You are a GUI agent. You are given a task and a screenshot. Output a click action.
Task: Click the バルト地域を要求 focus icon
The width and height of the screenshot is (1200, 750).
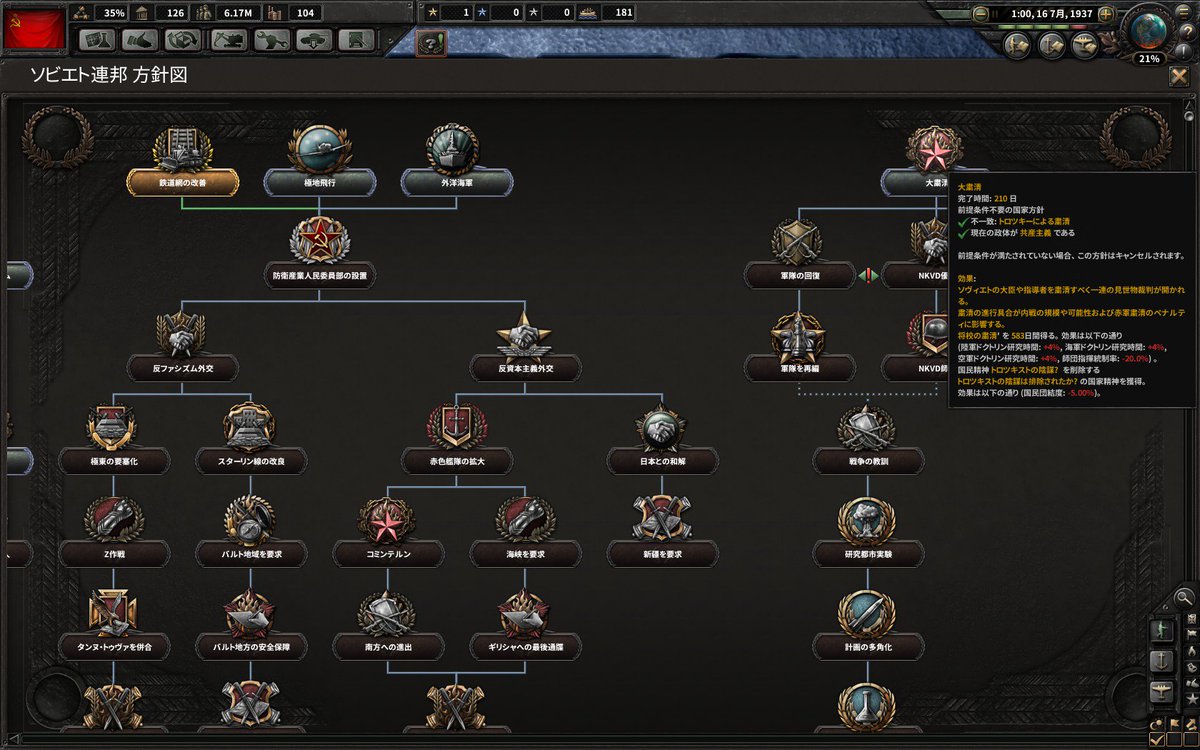251,519
